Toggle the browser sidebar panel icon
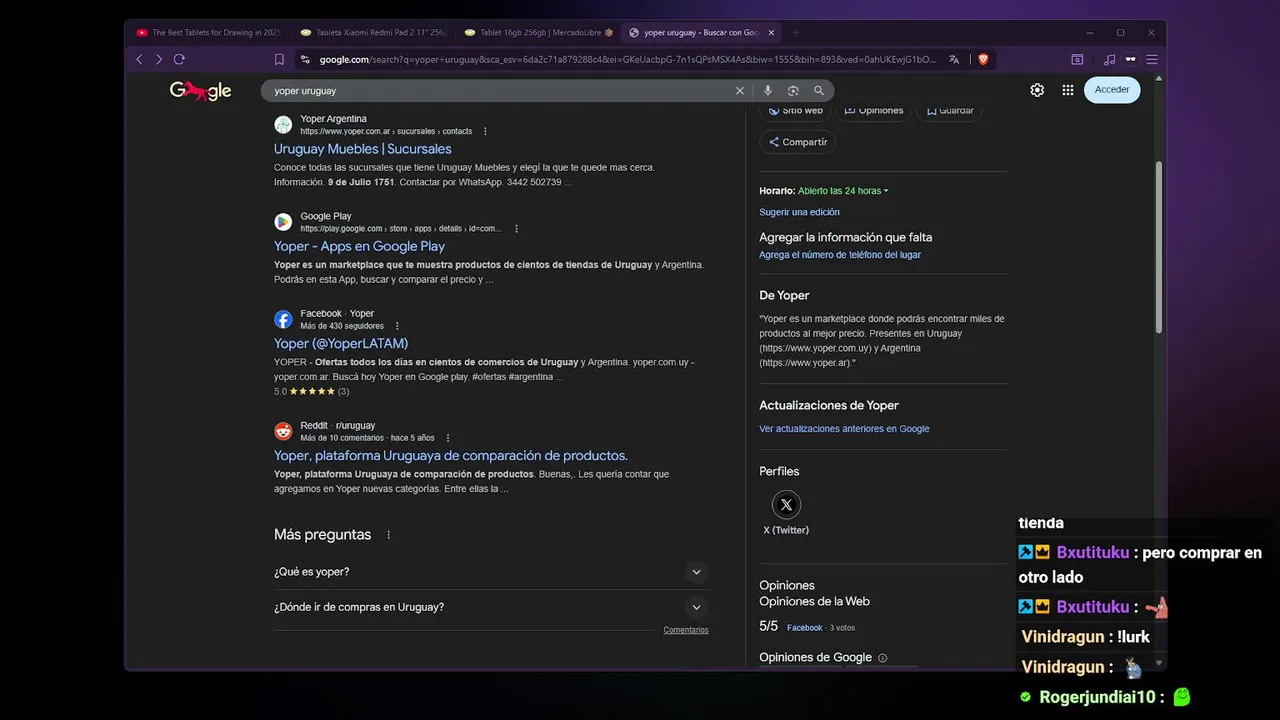This screenshot has width=1280, height=720. click(1077, 60)
